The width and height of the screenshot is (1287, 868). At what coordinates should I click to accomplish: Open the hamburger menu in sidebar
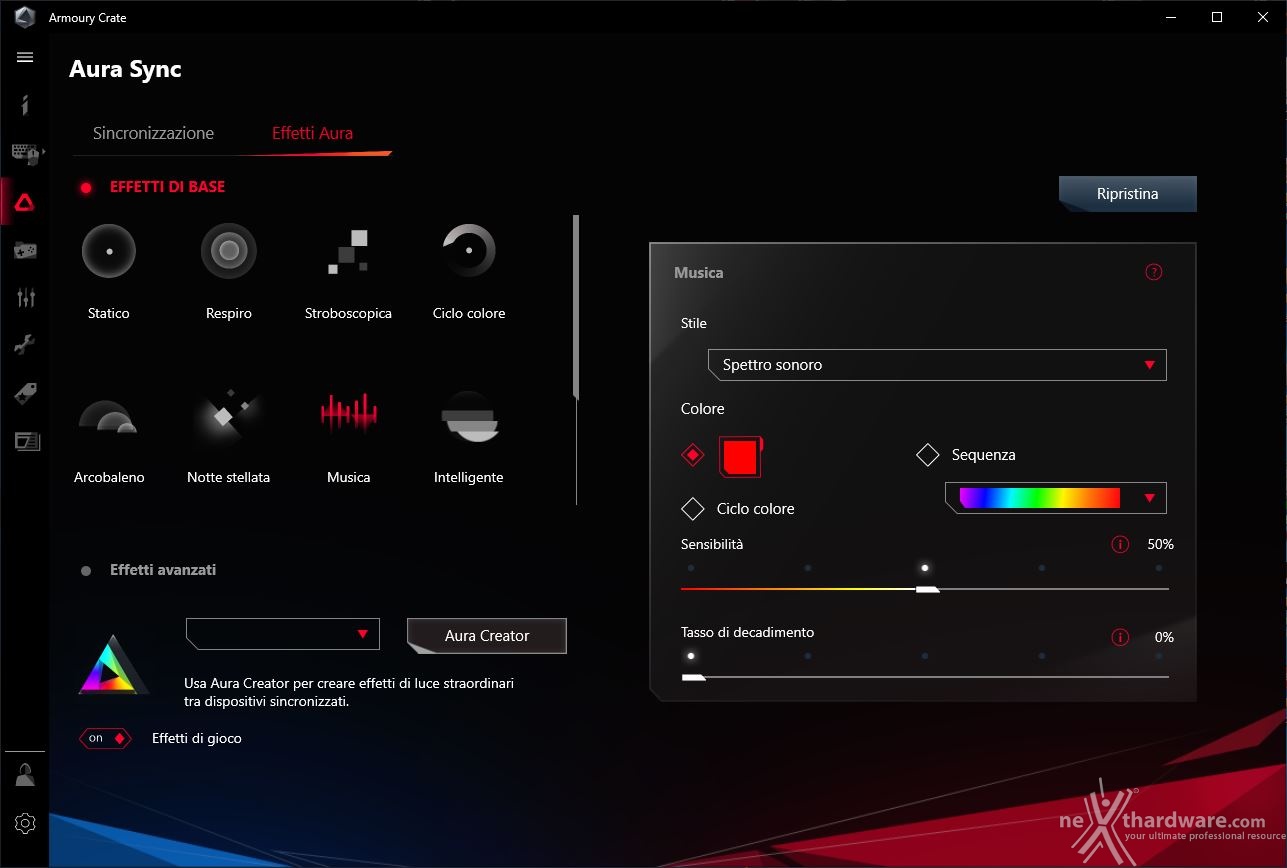[x=25, y=57]
